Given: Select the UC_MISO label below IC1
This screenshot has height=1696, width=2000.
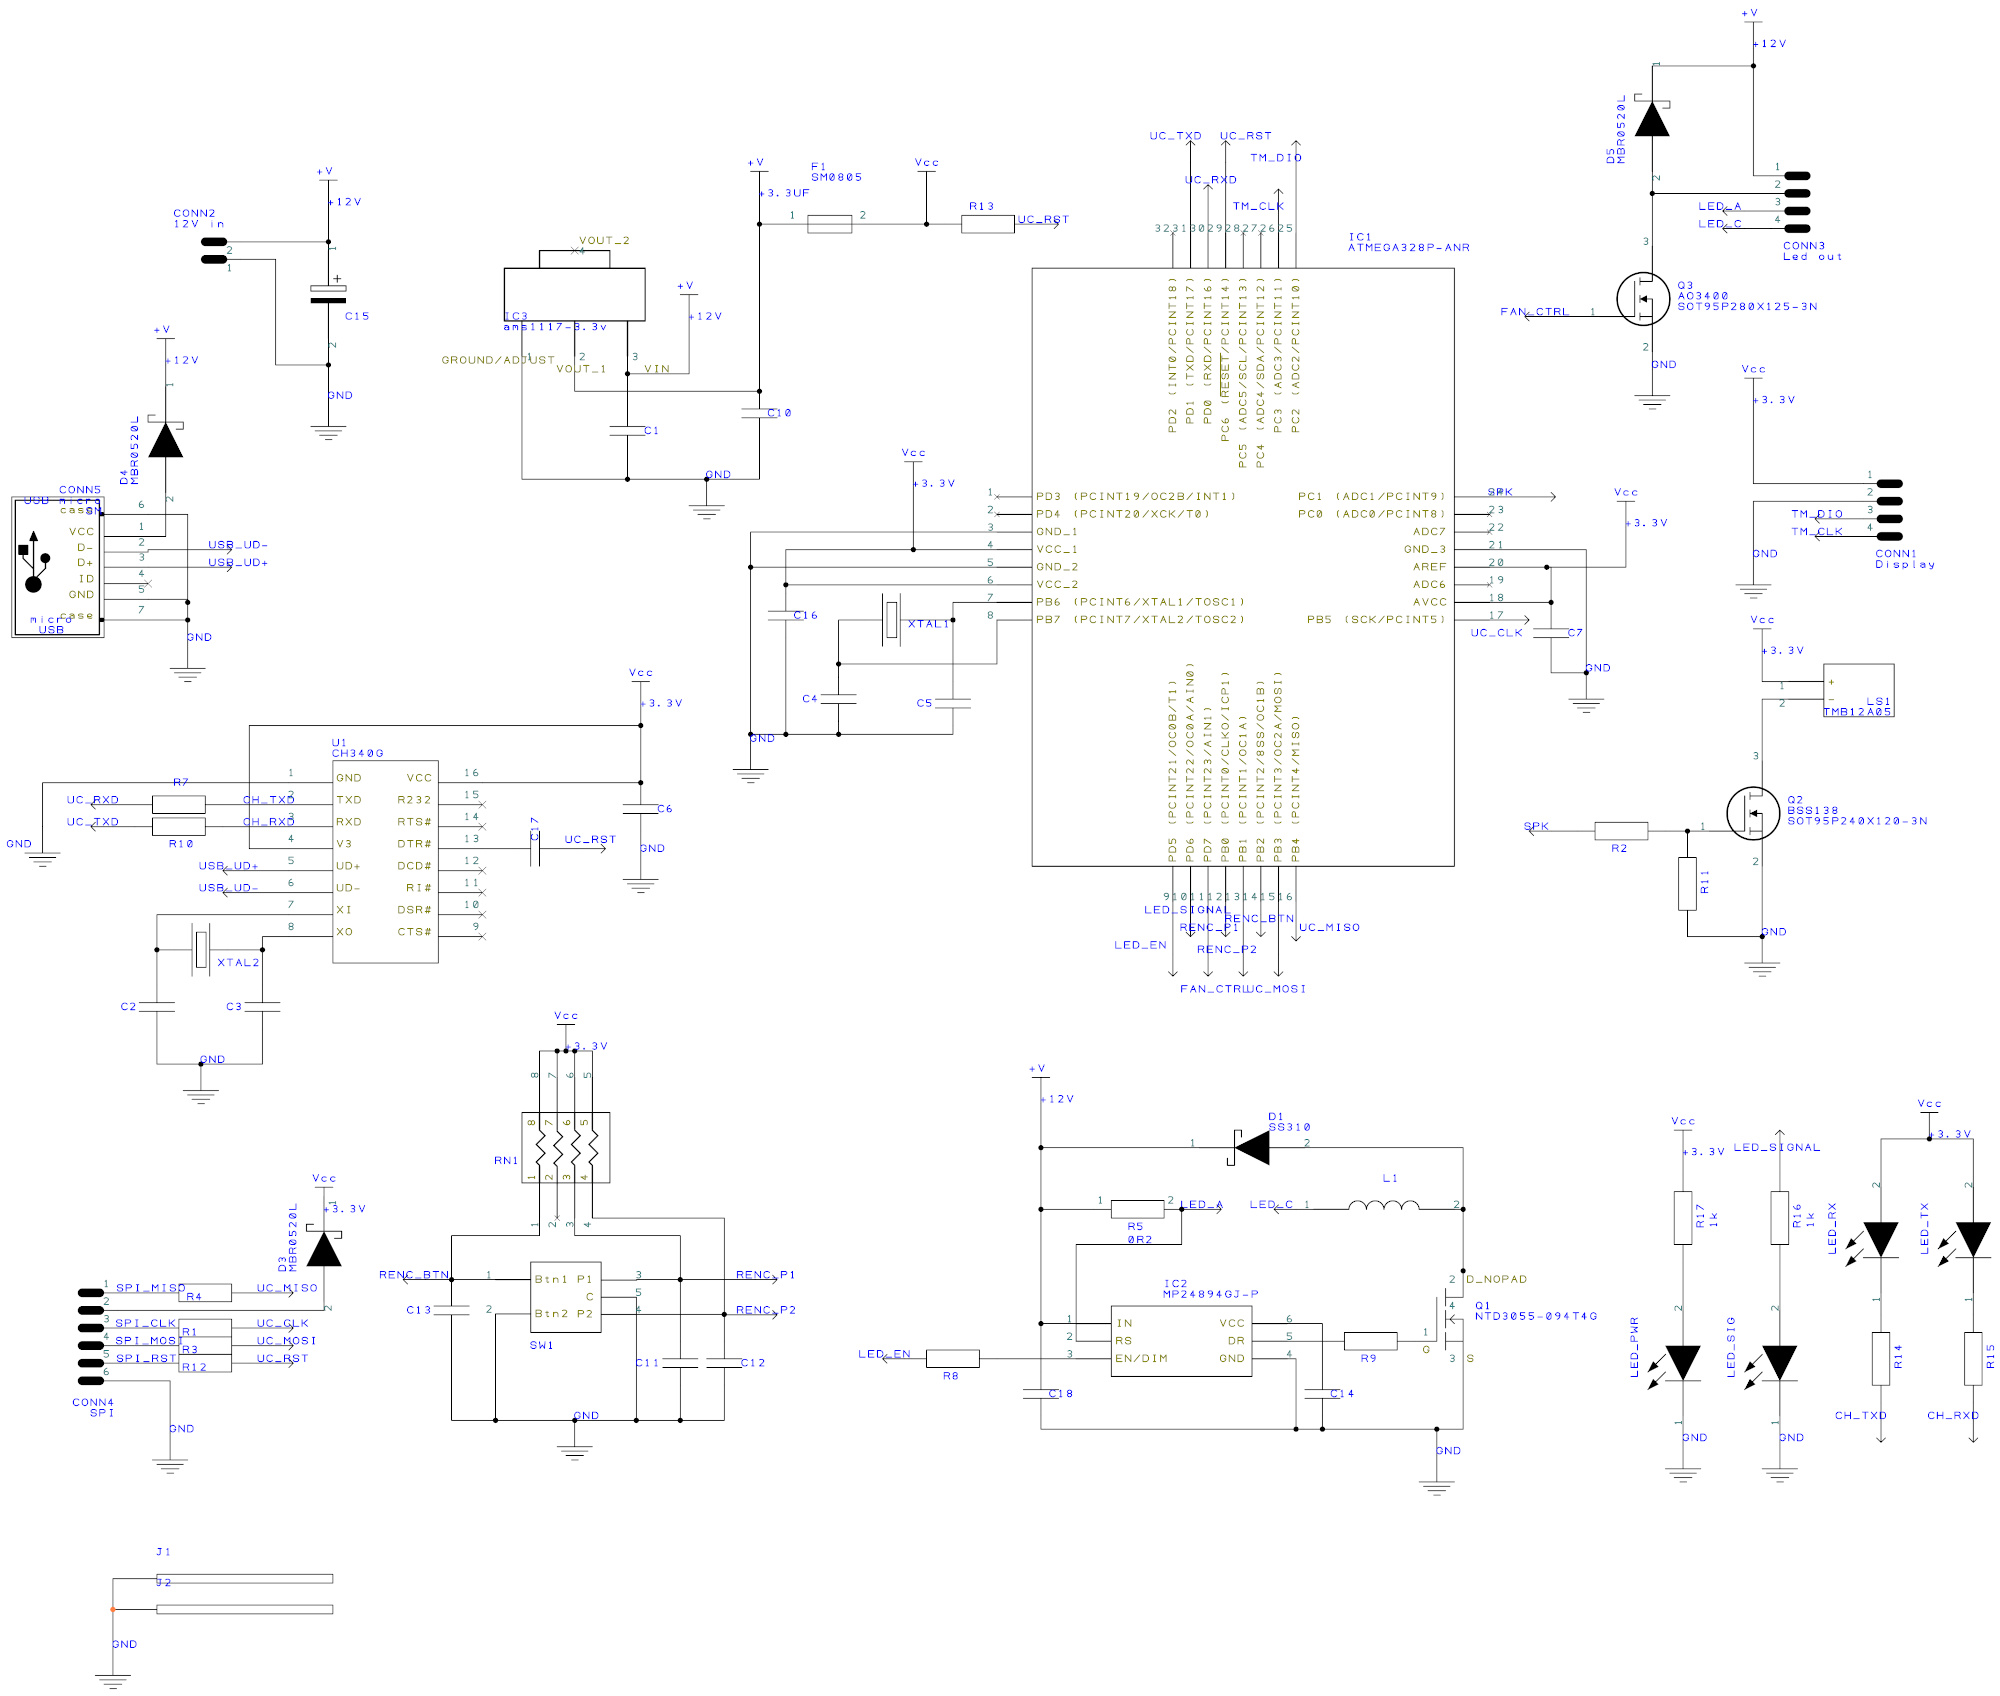Looking at the screenshot, I should [x=1329, y=928].
